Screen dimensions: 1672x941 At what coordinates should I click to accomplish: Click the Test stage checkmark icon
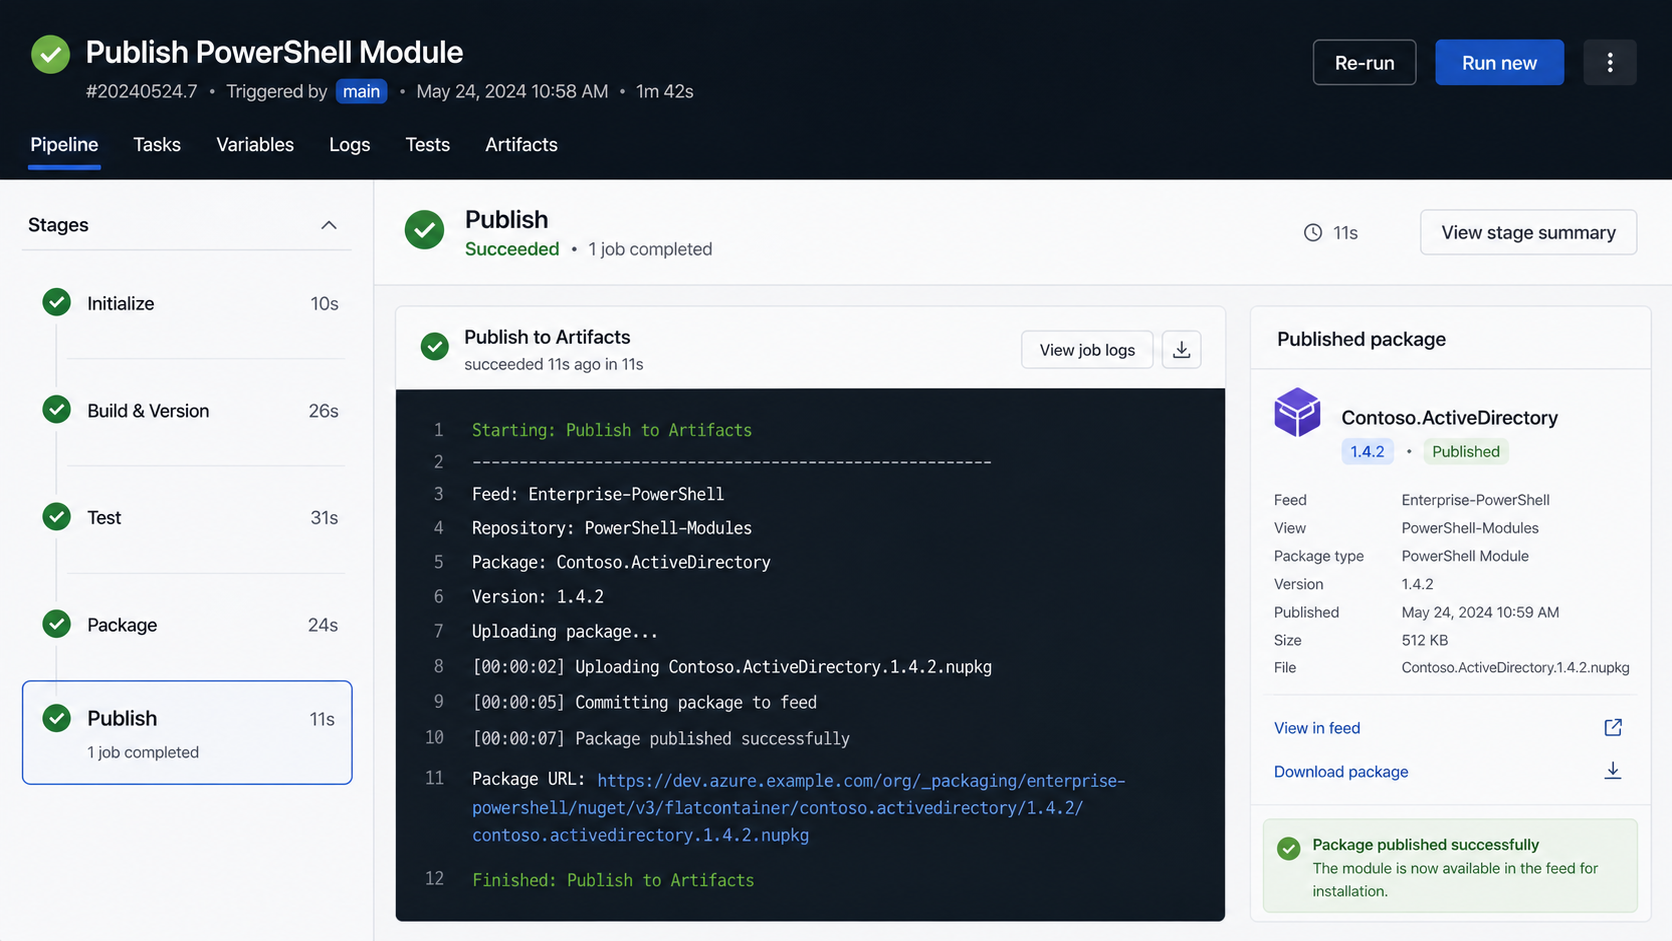coord(57,517)
